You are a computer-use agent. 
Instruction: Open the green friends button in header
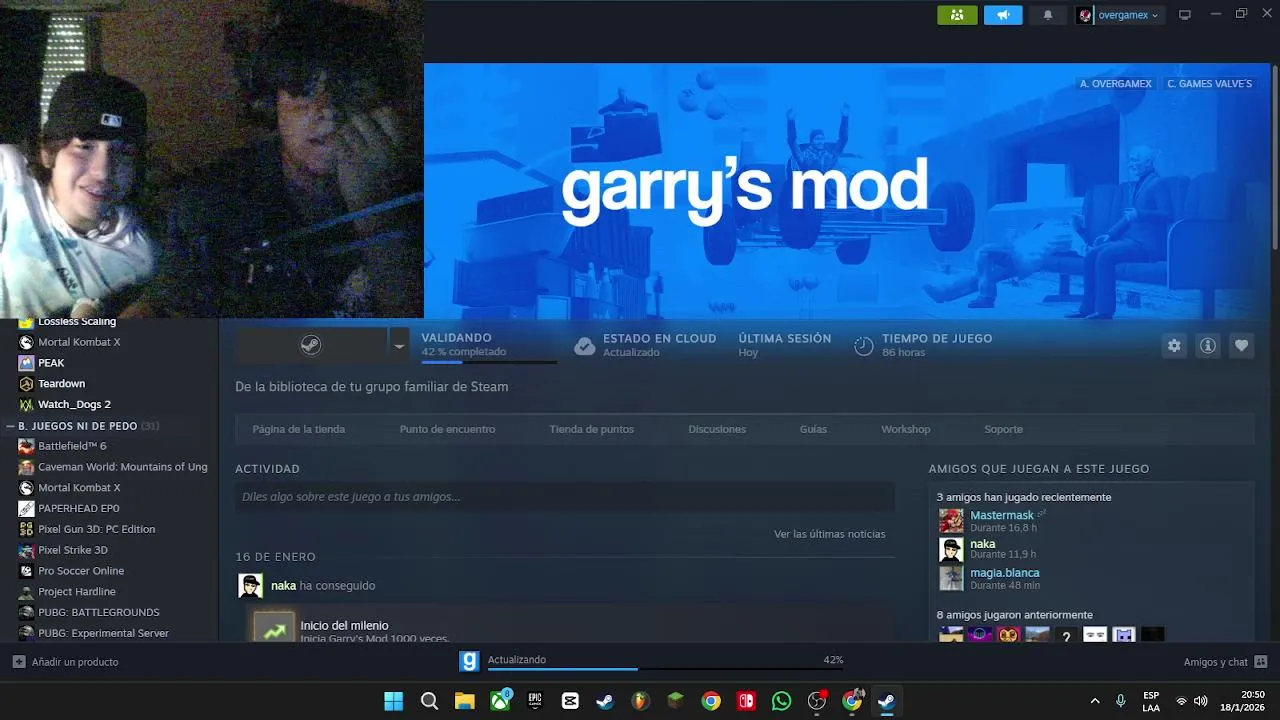point(957,15)
